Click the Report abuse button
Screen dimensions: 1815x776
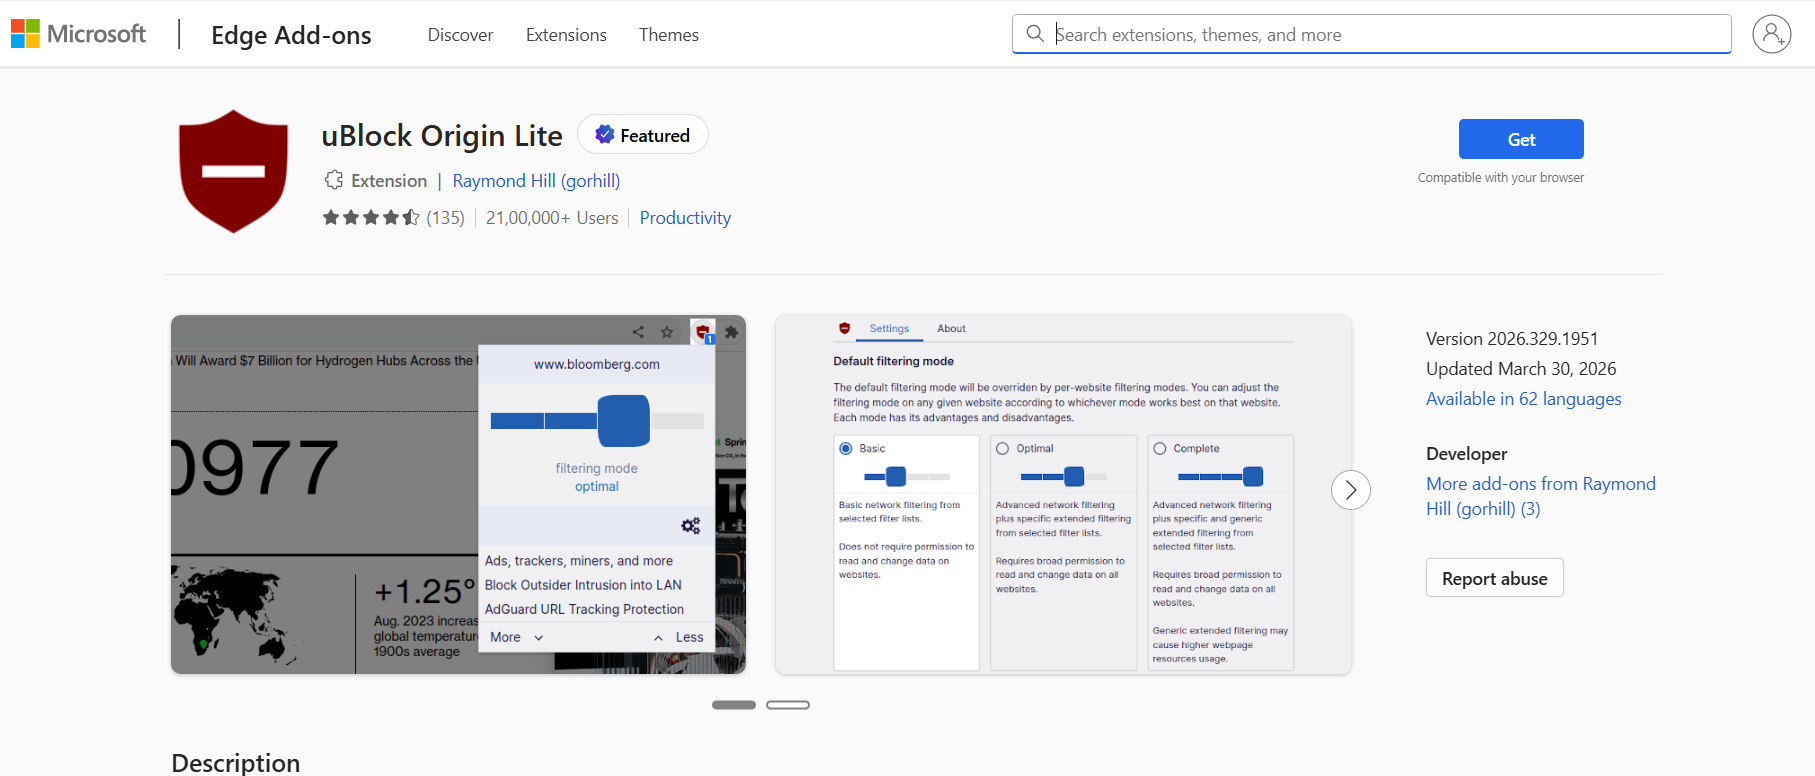1494,578
